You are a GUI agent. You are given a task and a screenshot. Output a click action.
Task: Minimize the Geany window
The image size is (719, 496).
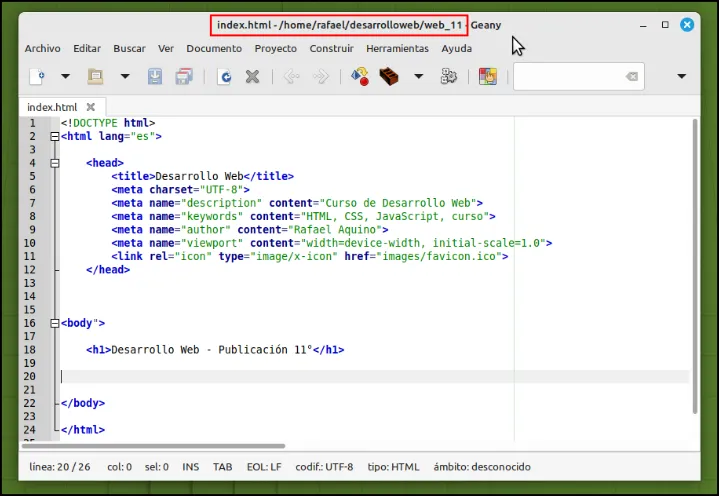643,25
